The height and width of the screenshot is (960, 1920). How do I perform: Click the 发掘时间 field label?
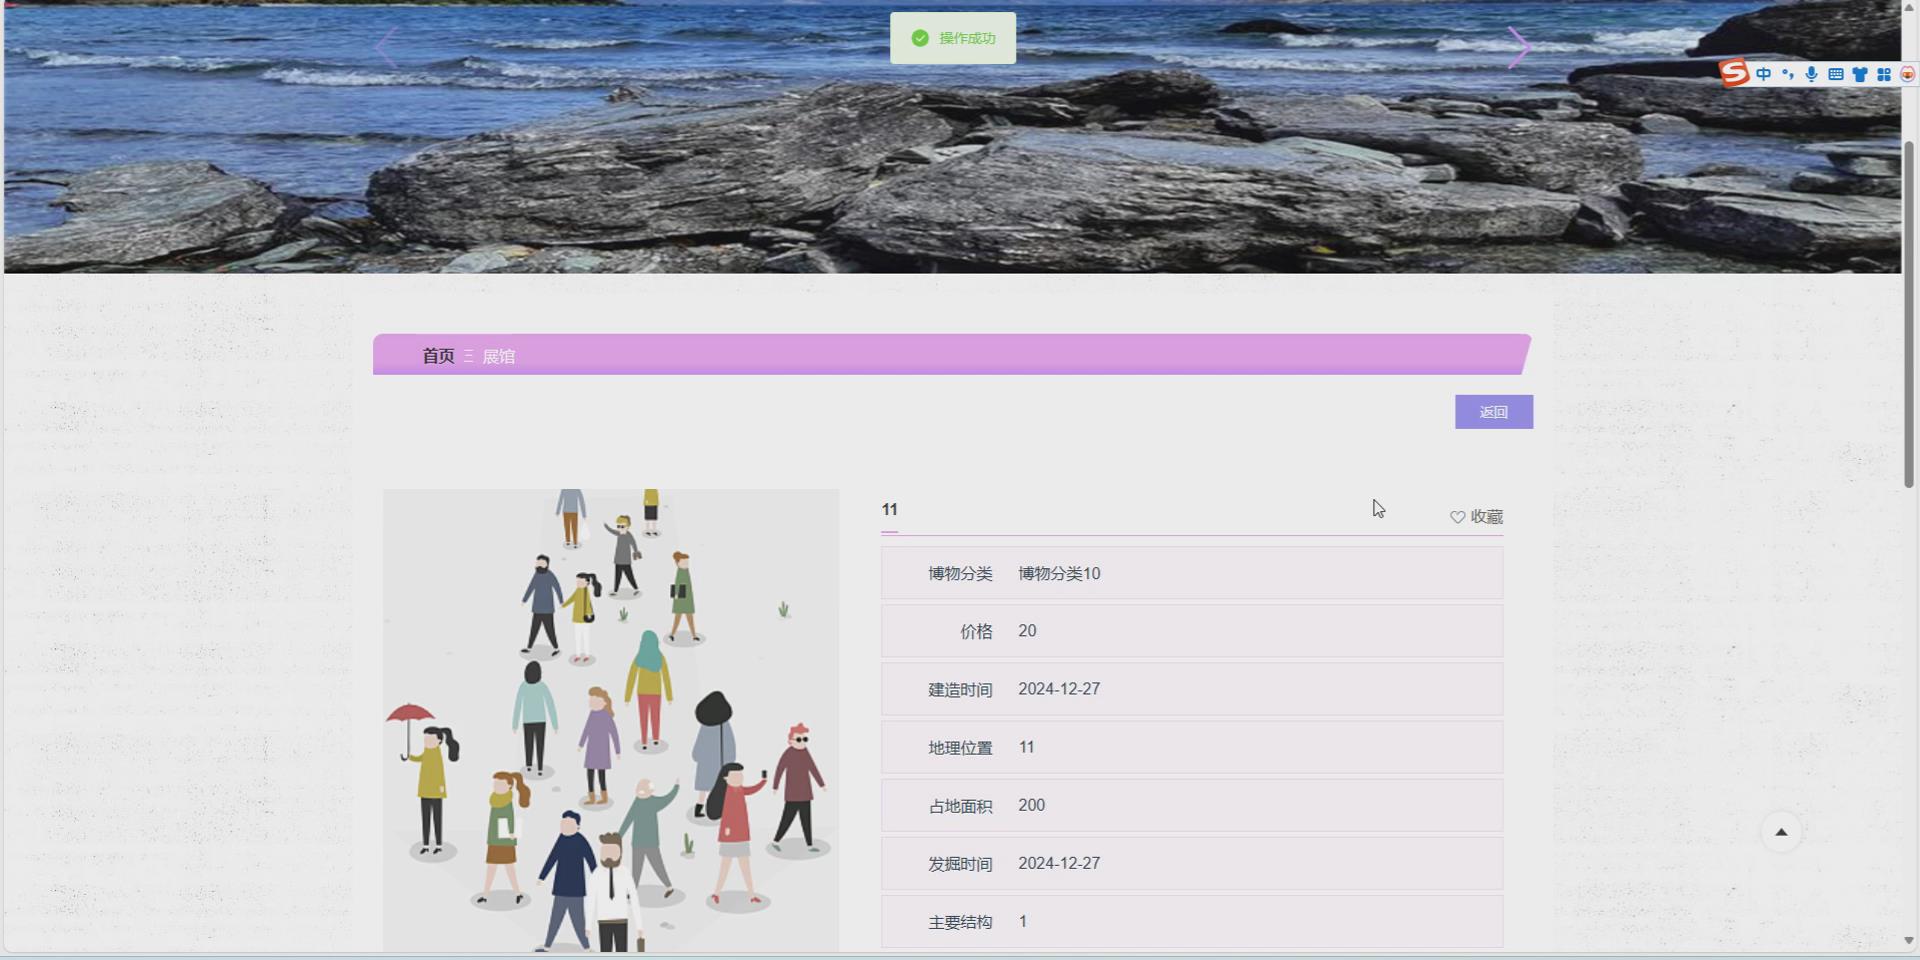tap(960, 863)
